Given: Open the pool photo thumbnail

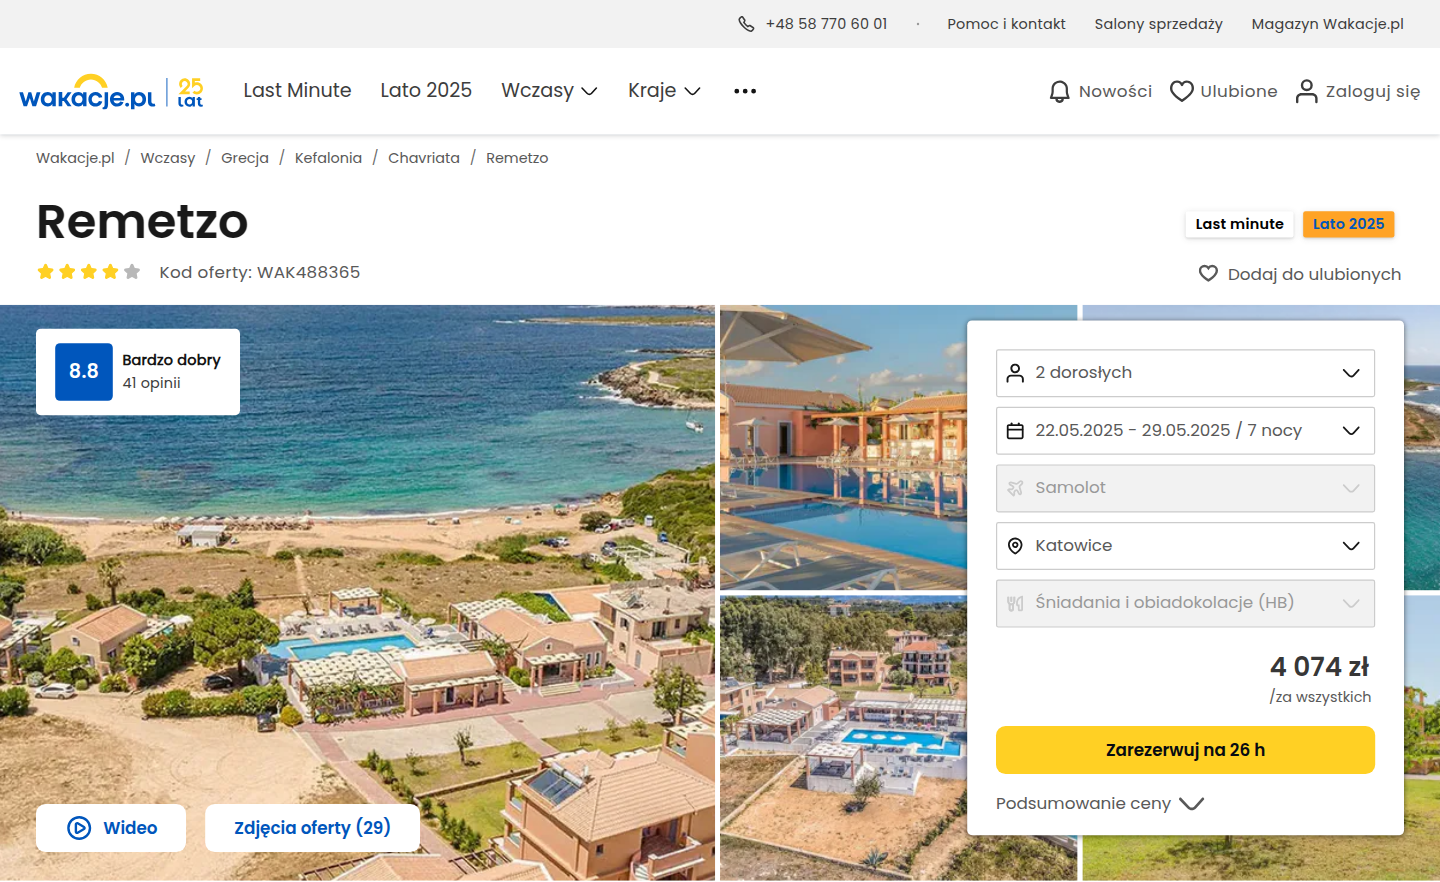Looking at the screenshot, I should point(843,448).
